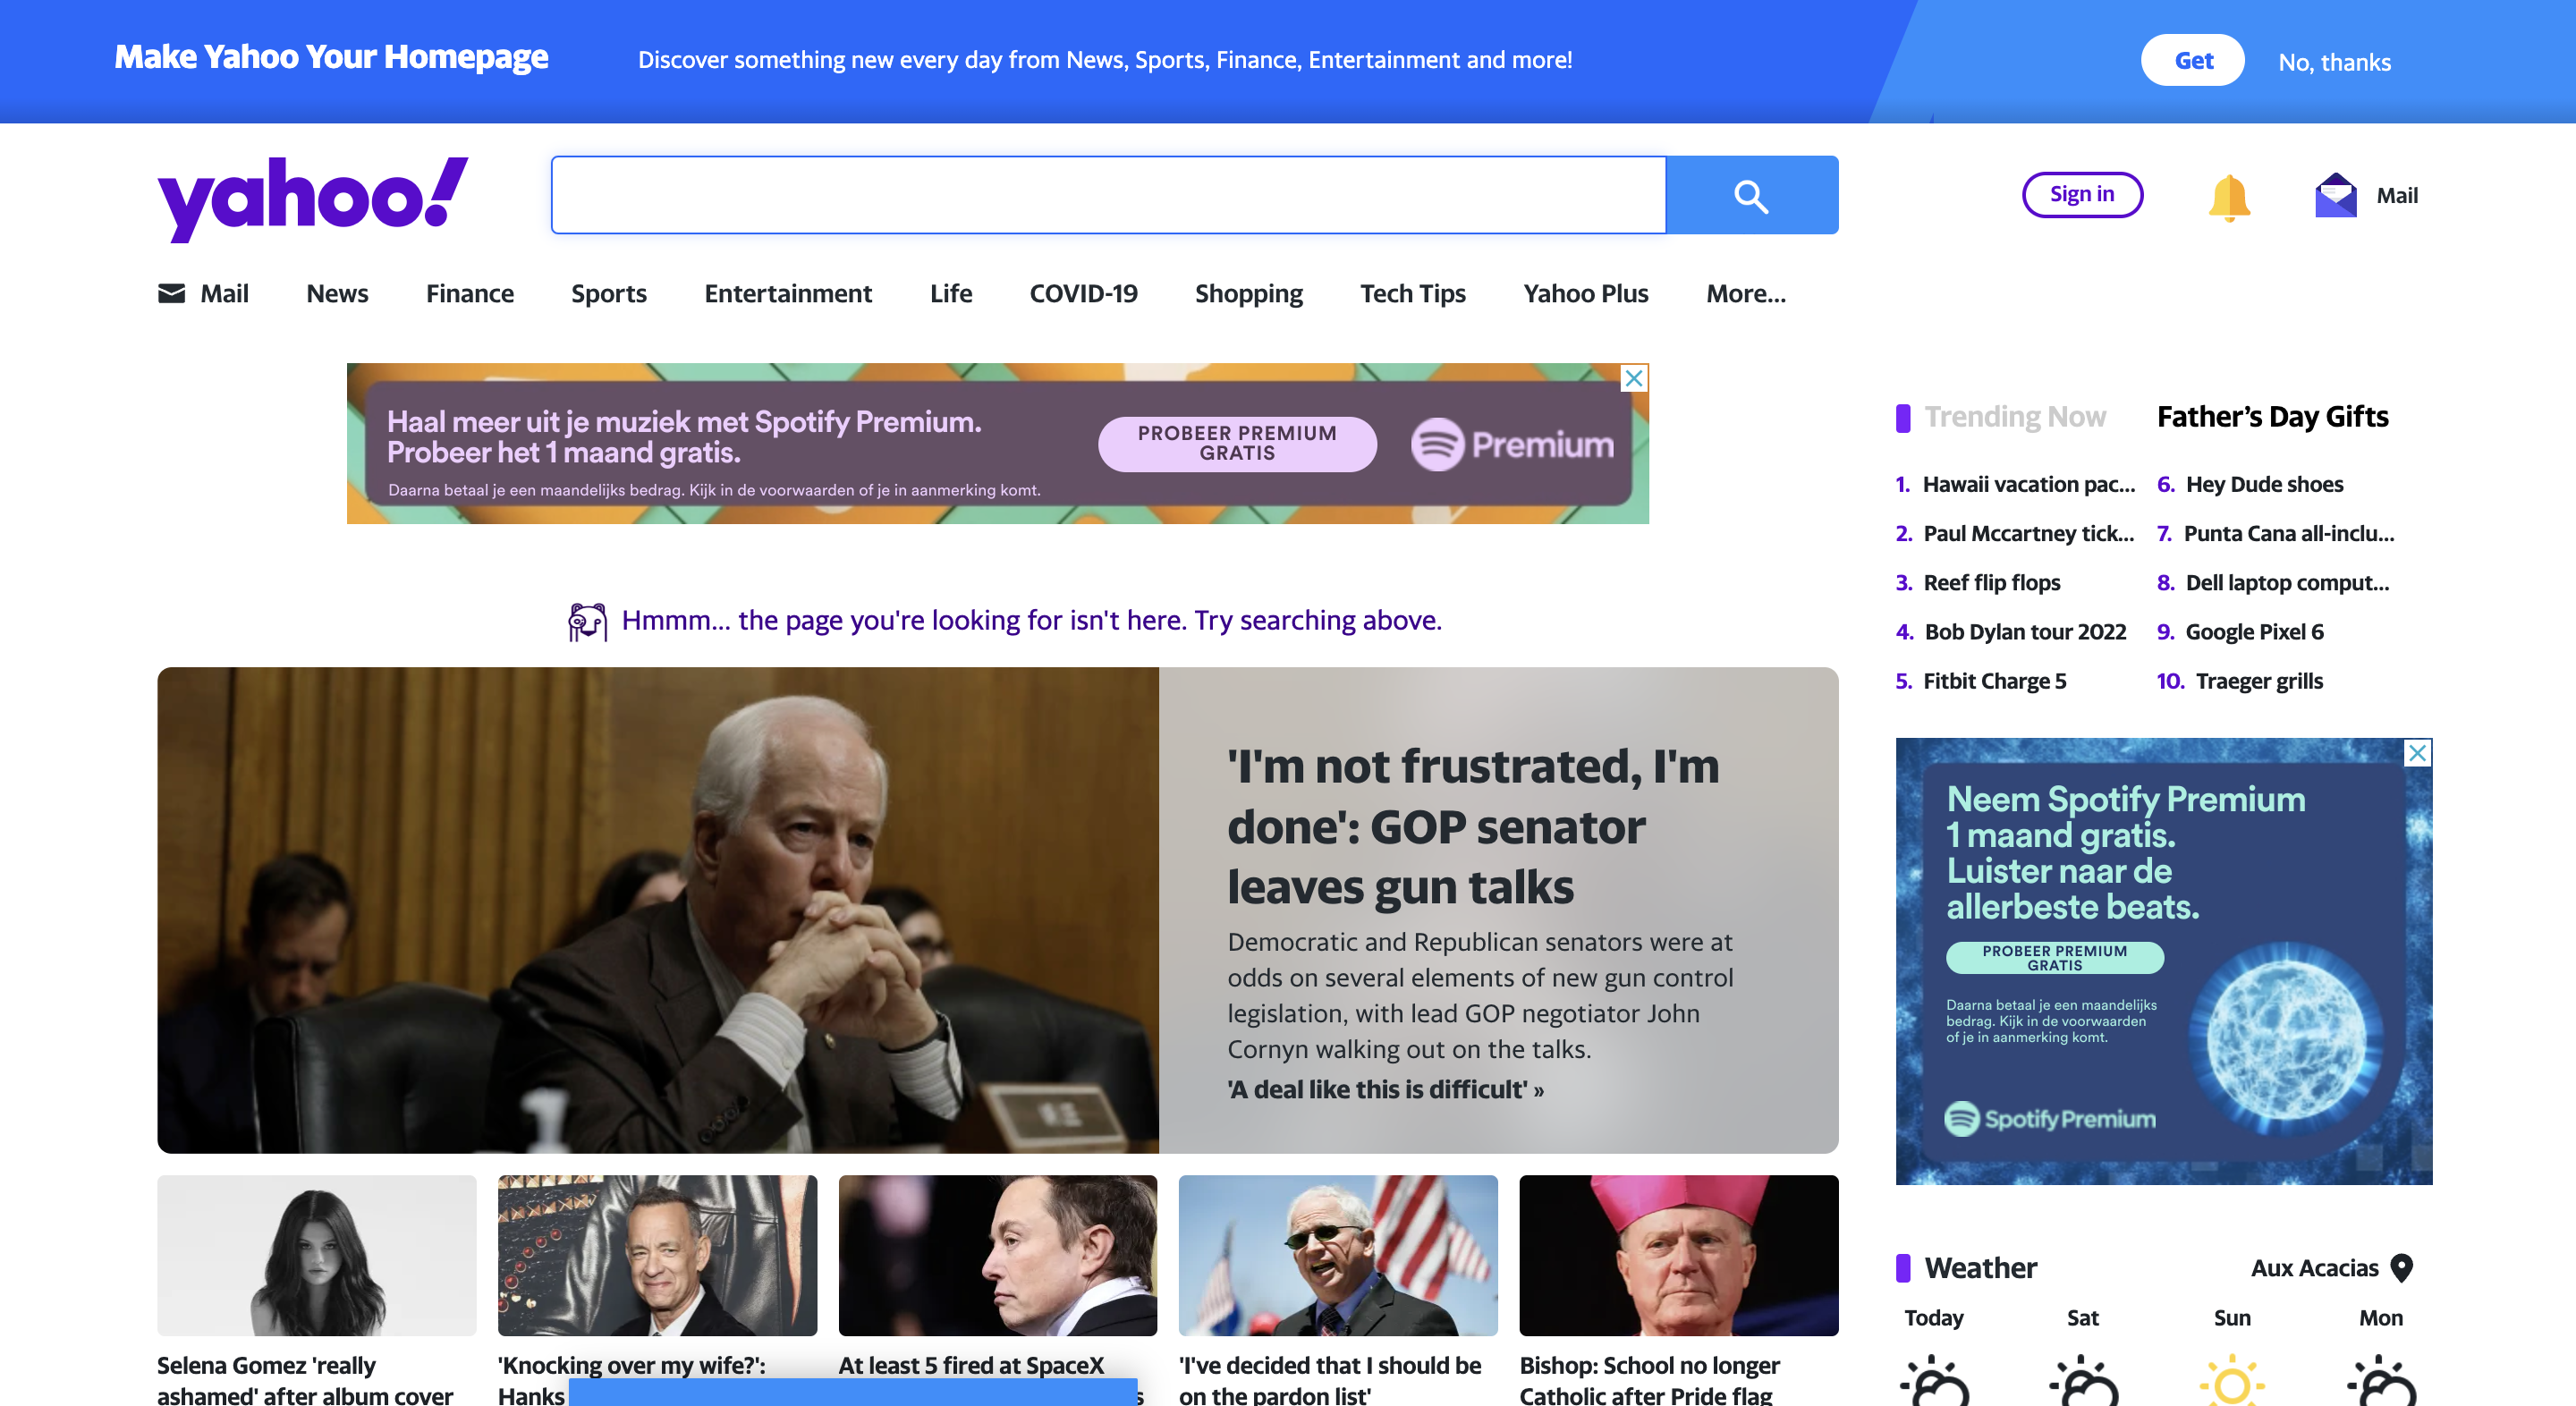Click the Mail text link next to envelope at top right
The height and width of the screenshot is (1406, 2576).
click(2396, 196)
